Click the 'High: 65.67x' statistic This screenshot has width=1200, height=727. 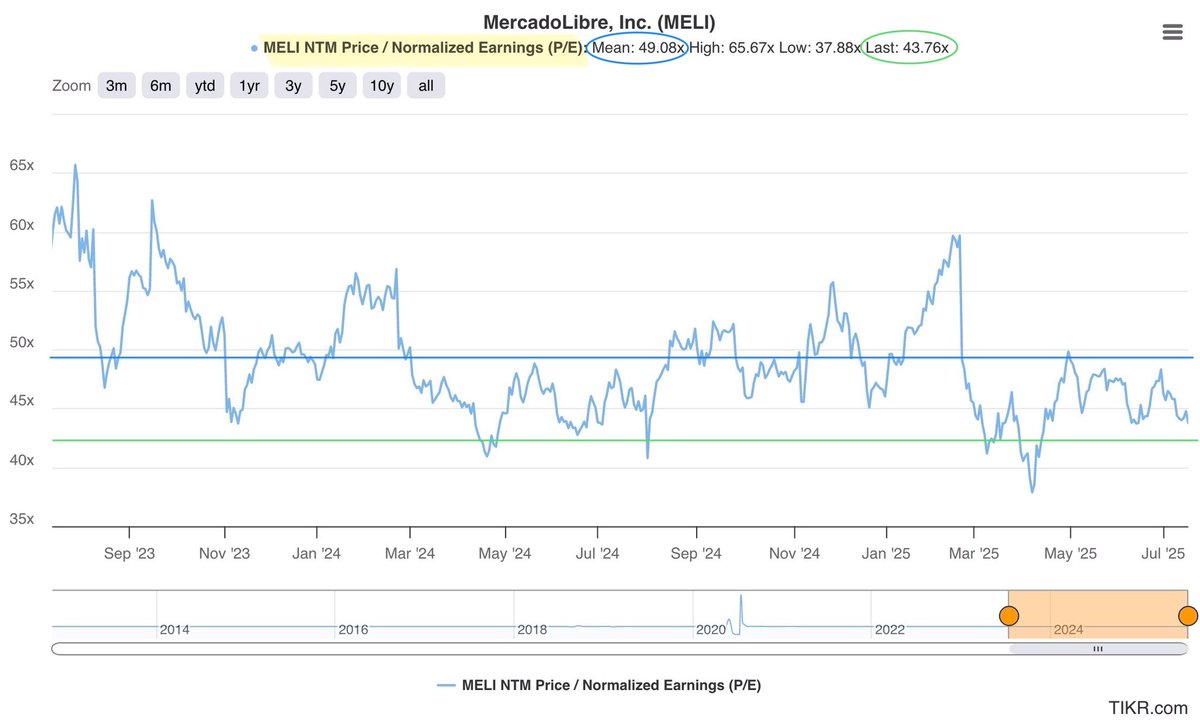click(732, 47)
